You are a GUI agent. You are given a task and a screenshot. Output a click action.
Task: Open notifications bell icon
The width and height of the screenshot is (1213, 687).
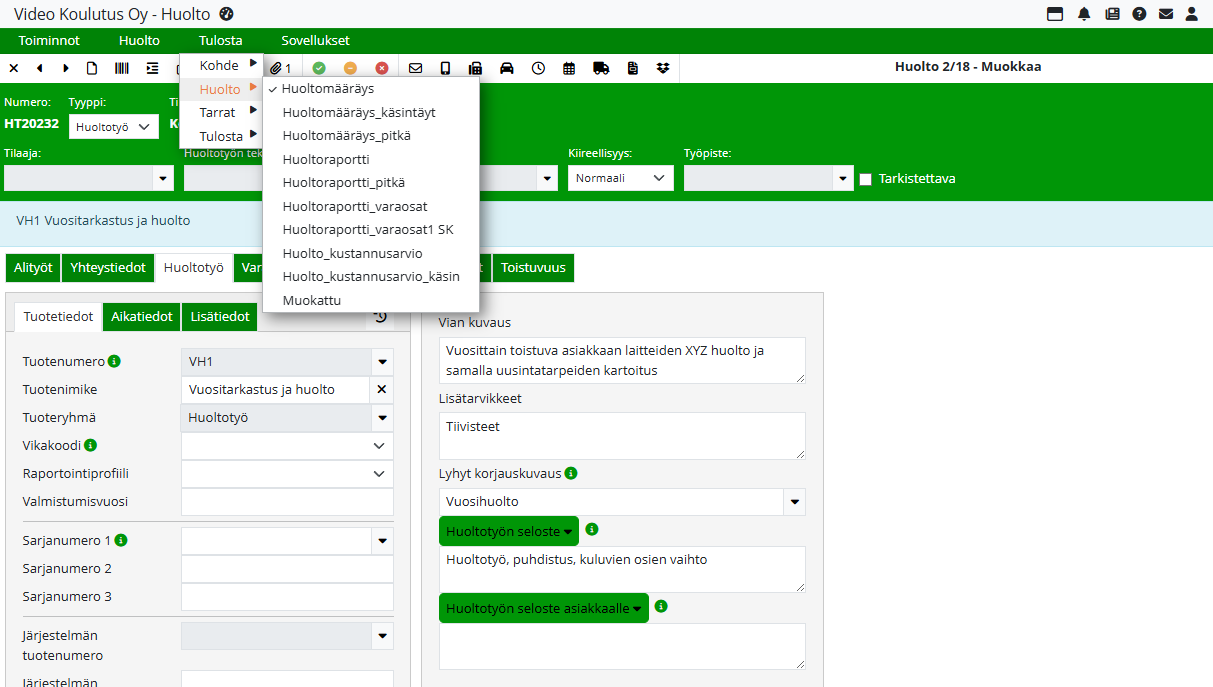(1084, 14)
